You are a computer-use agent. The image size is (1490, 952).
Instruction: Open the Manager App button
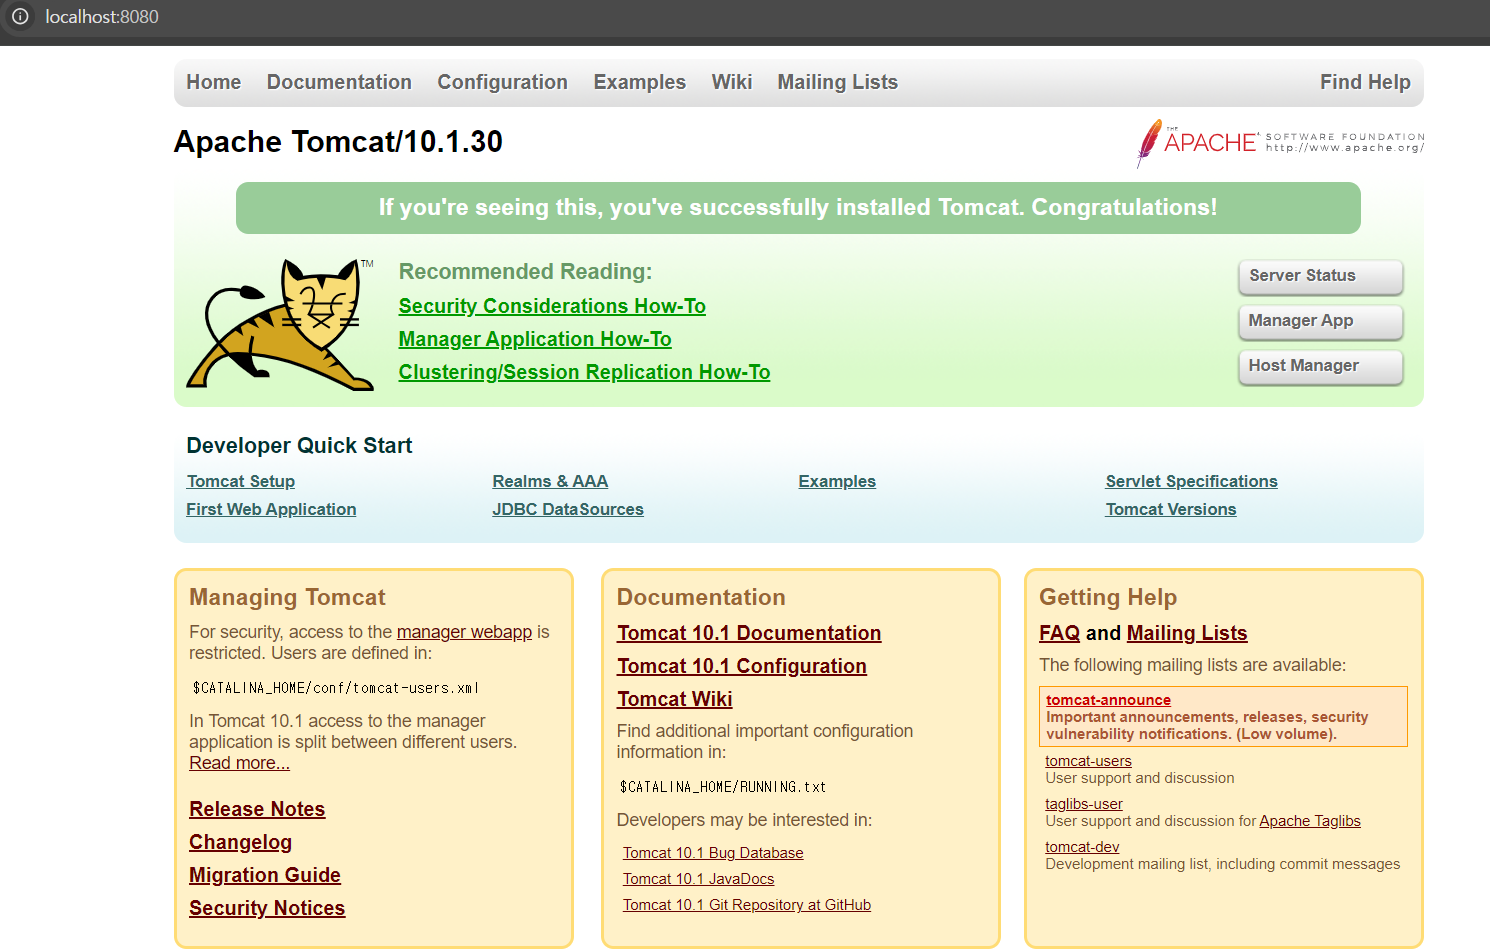point(1321,321)
